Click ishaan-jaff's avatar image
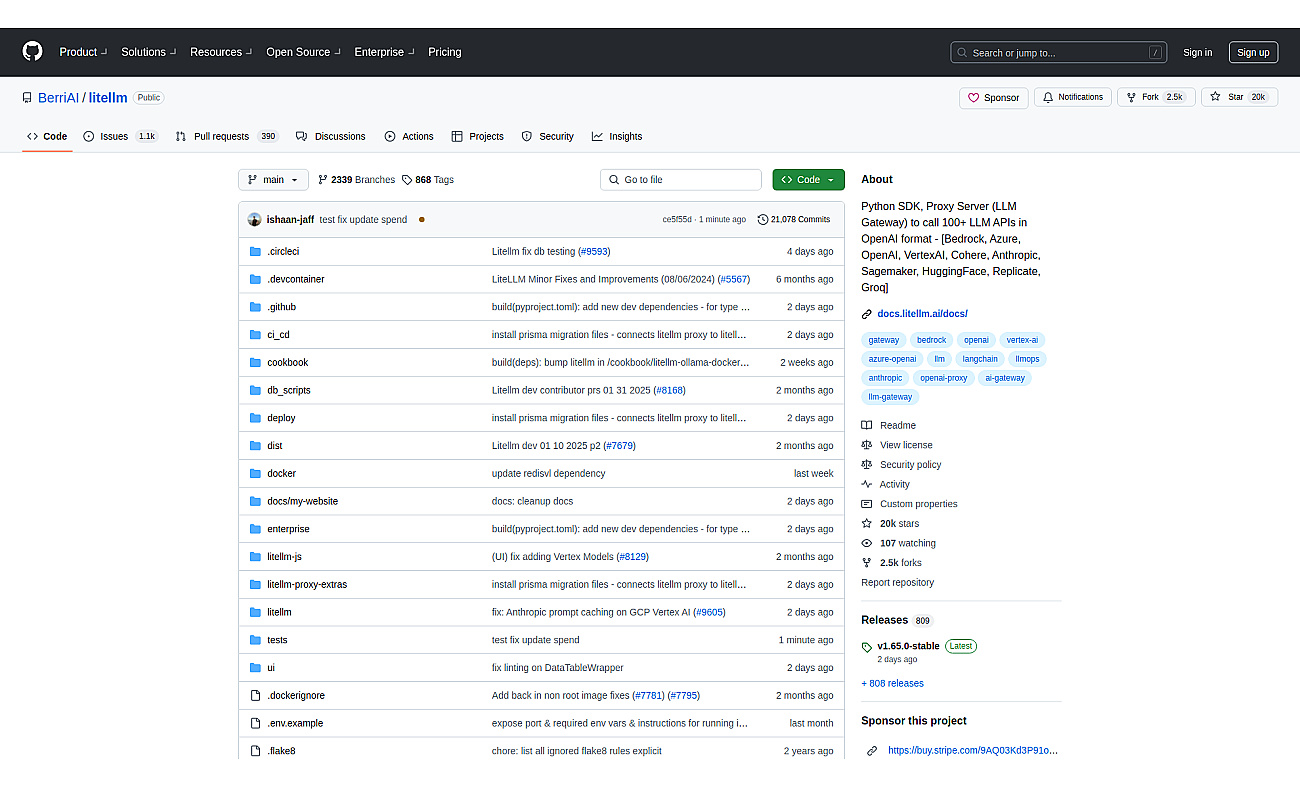1300x788 pixels. (x=255, y=219)
